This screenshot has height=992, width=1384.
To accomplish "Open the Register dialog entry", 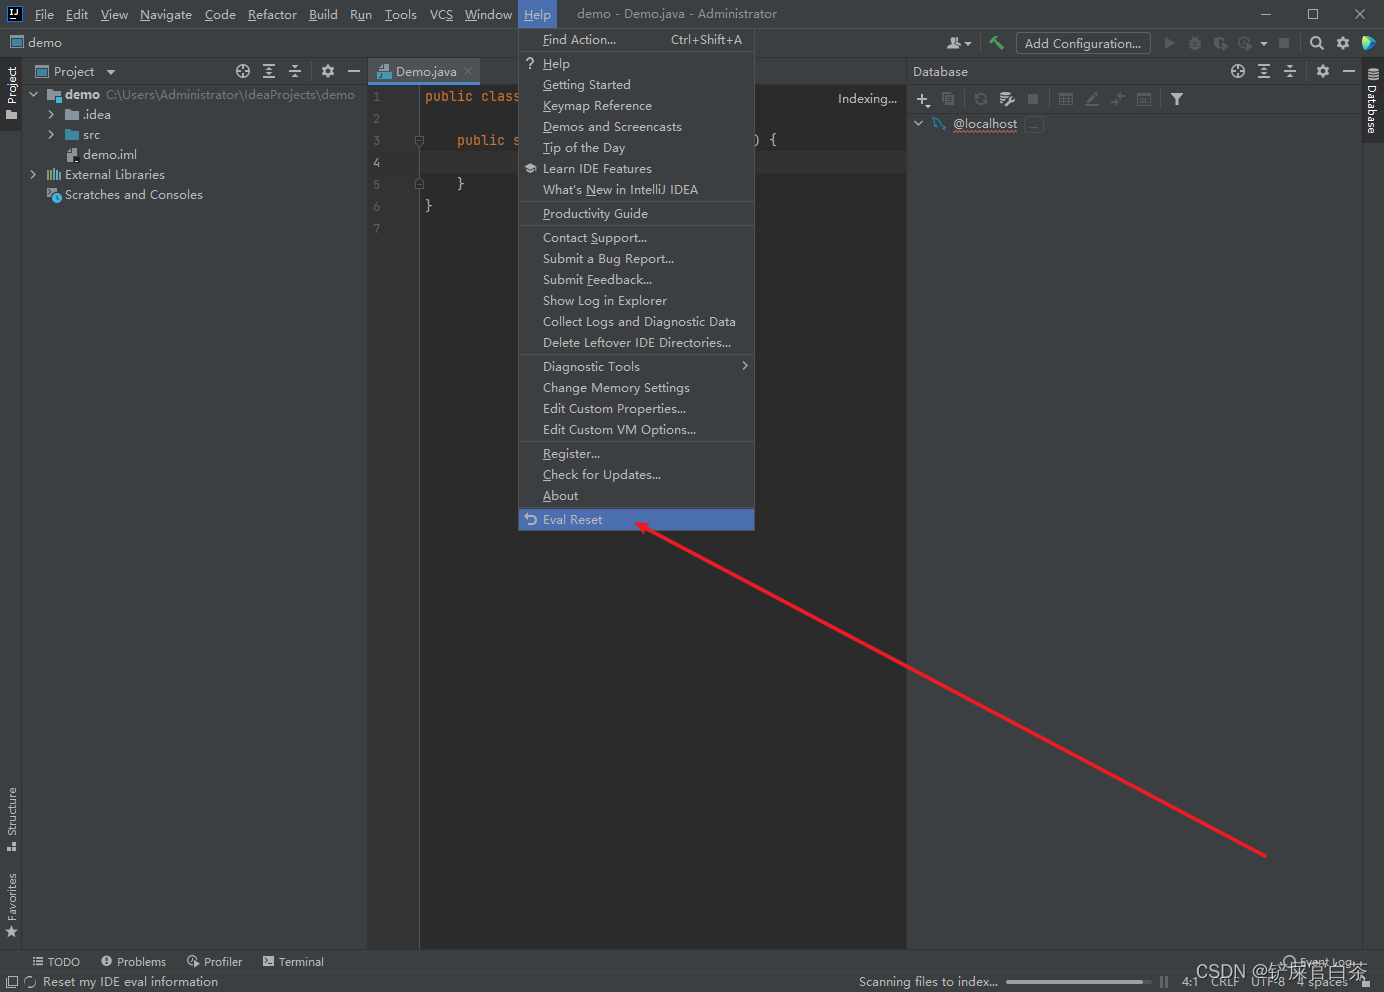I will (636, 454).
